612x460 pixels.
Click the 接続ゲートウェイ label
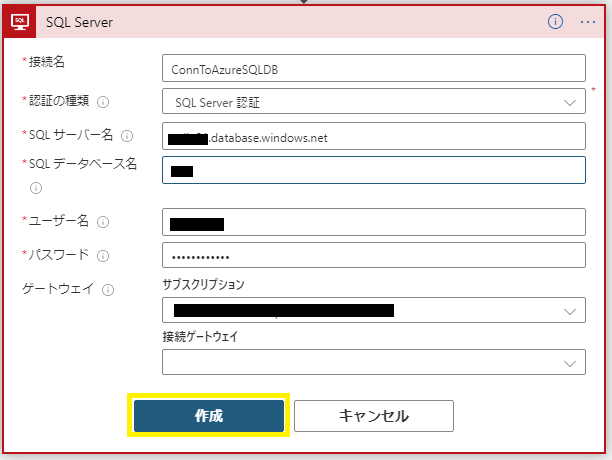[200, 336]
